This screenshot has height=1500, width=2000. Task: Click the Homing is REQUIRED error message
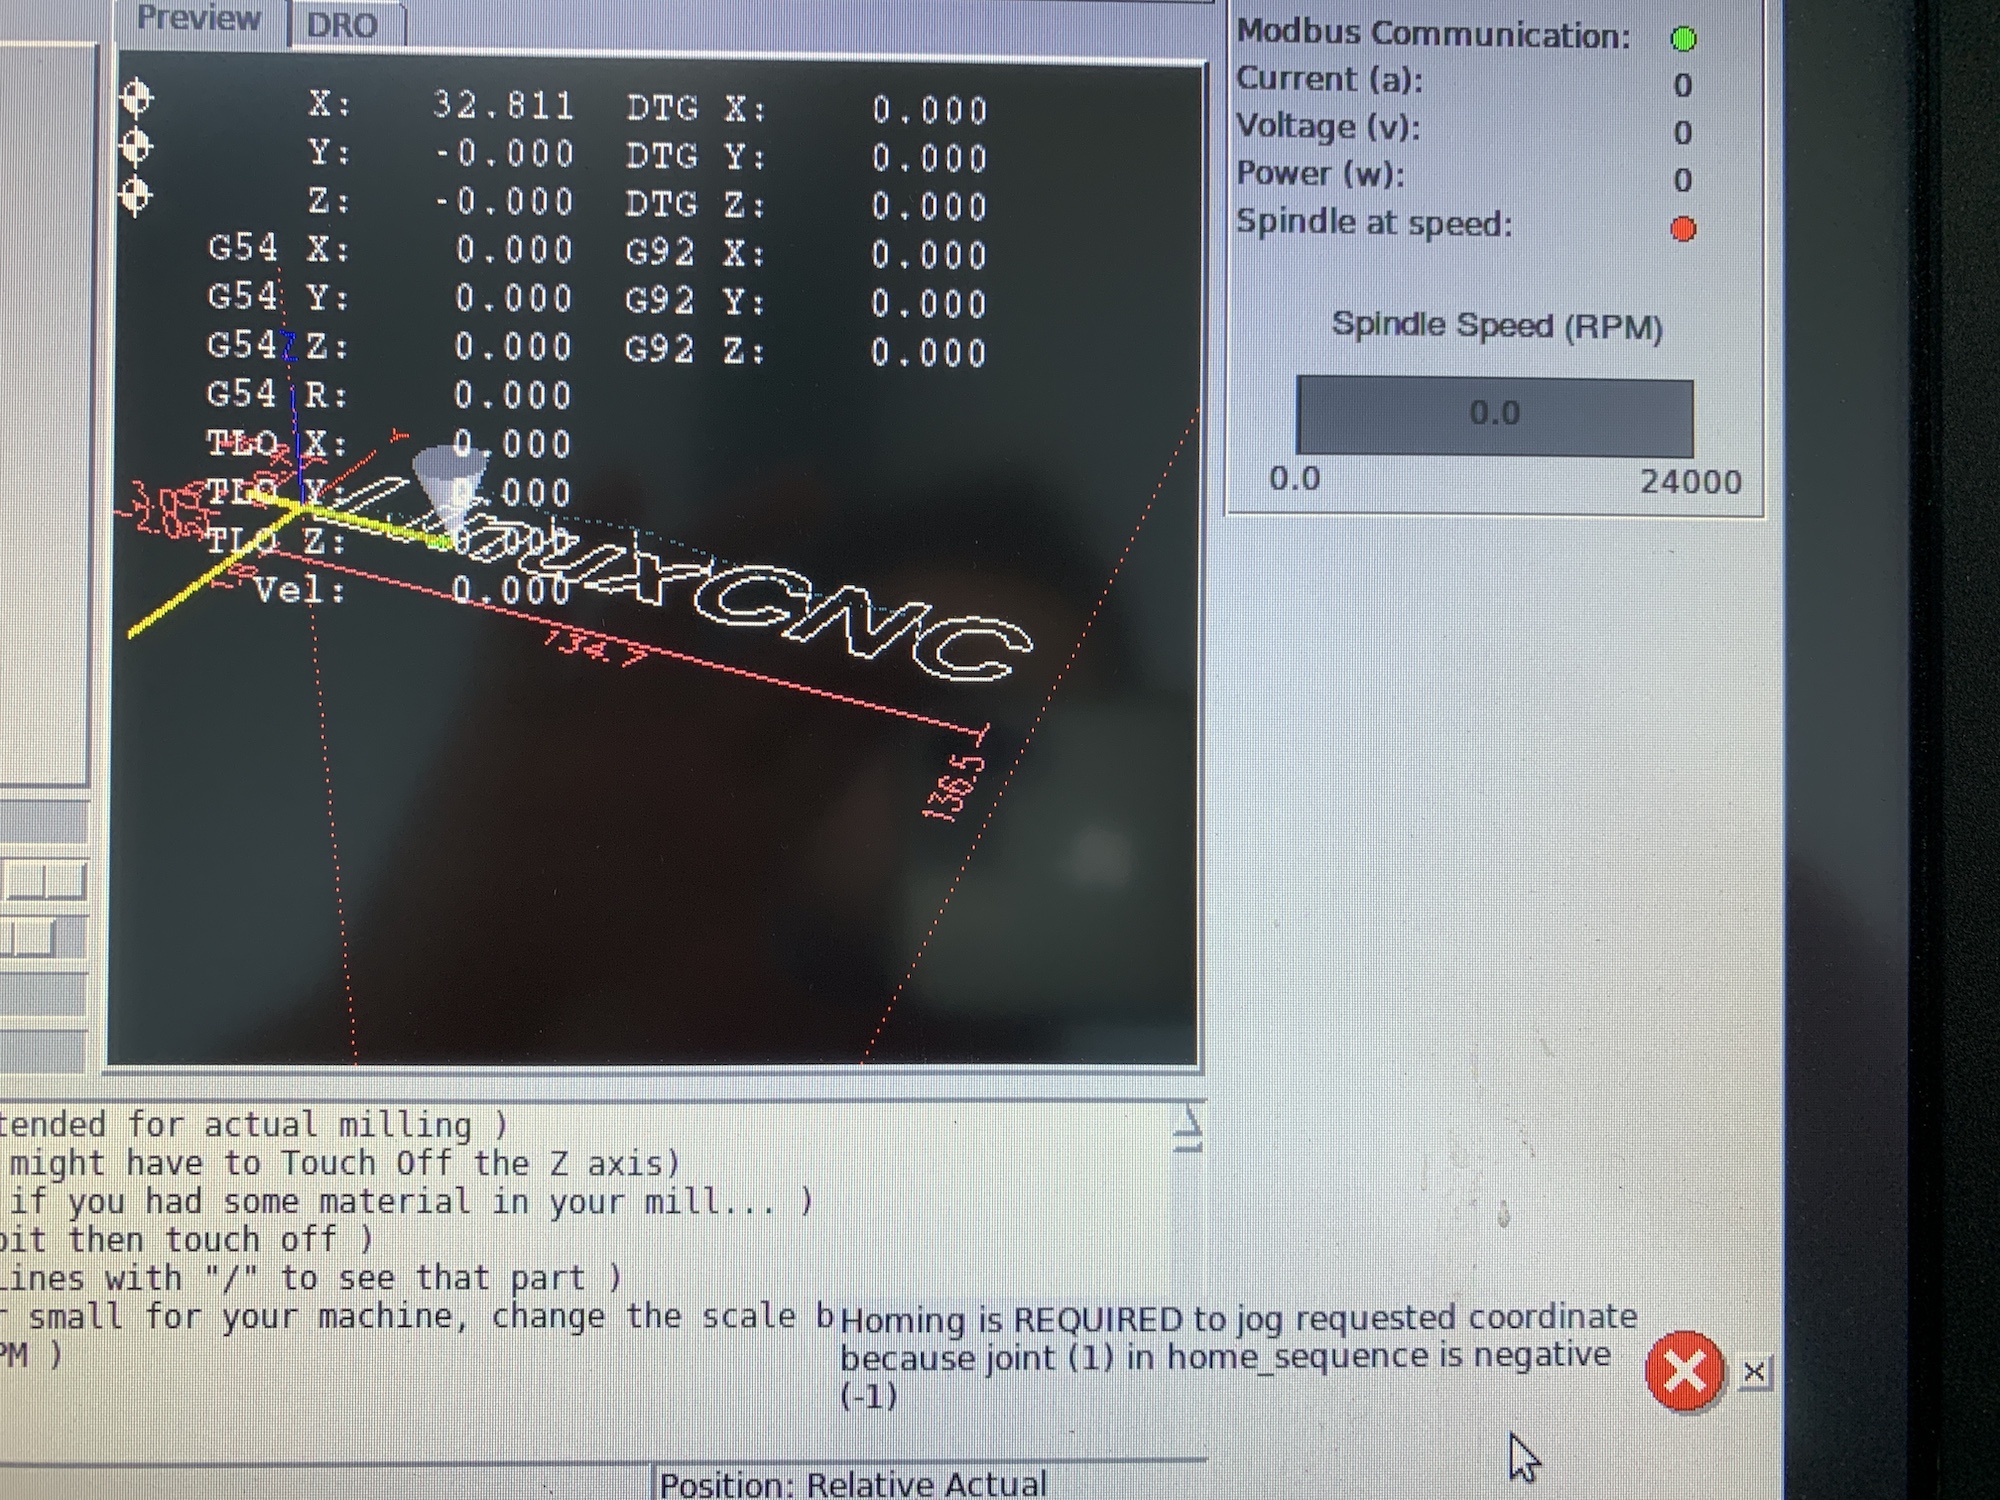click(1238, 1357)
